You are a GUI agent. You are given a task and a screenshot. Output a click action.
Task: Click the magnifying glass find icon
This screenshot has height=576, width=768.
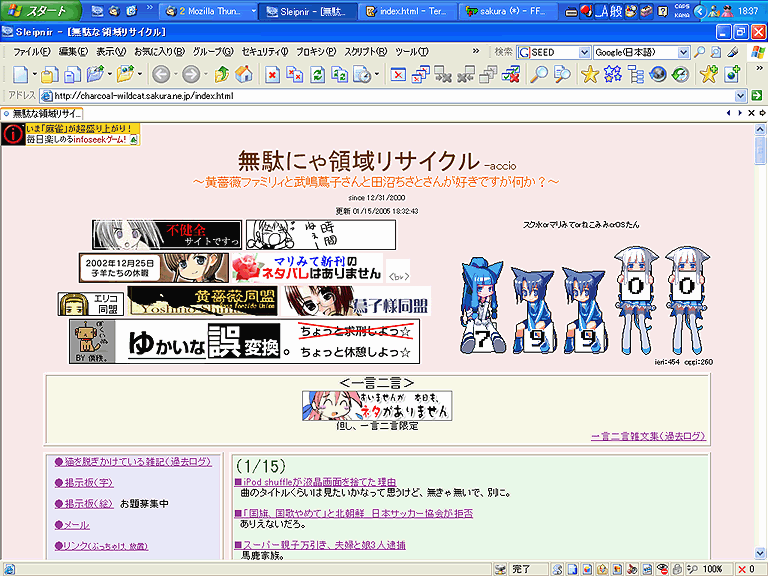[539, 74]
